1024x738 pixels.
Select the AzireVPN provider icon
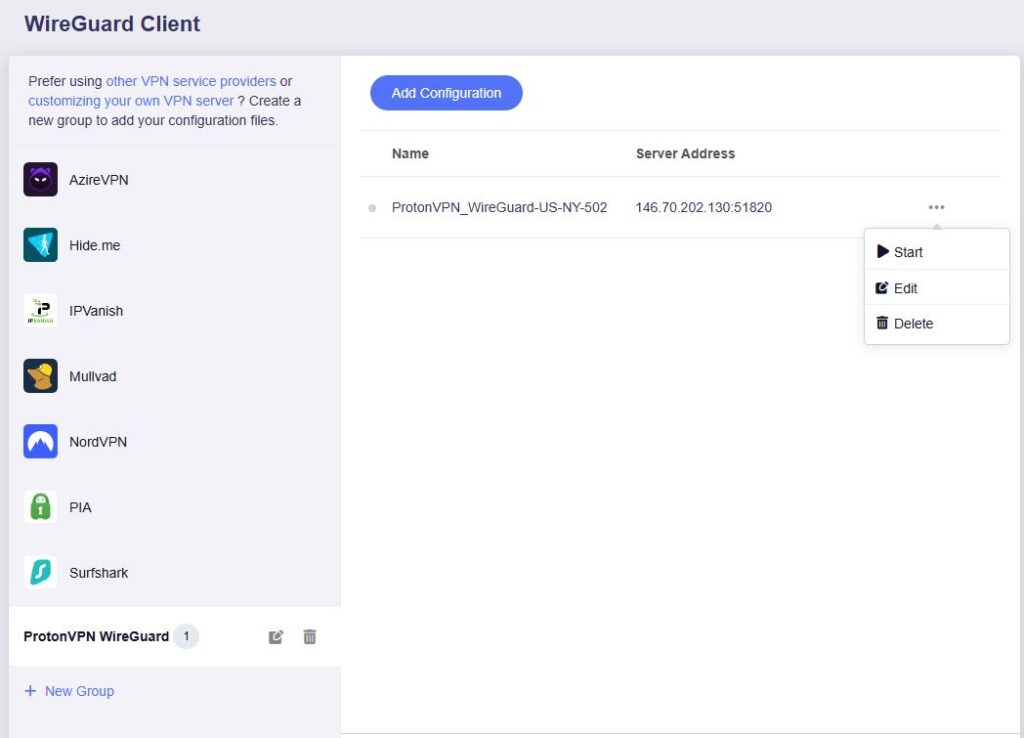tap(40, 180)
